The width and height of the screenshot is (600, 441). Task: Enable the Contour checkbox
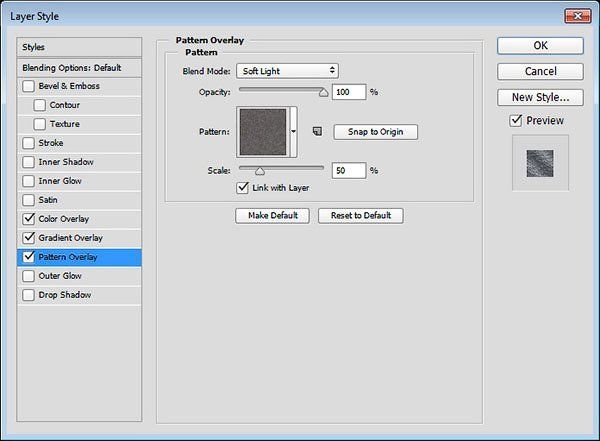pyautogui.click(x=39, y=105)
